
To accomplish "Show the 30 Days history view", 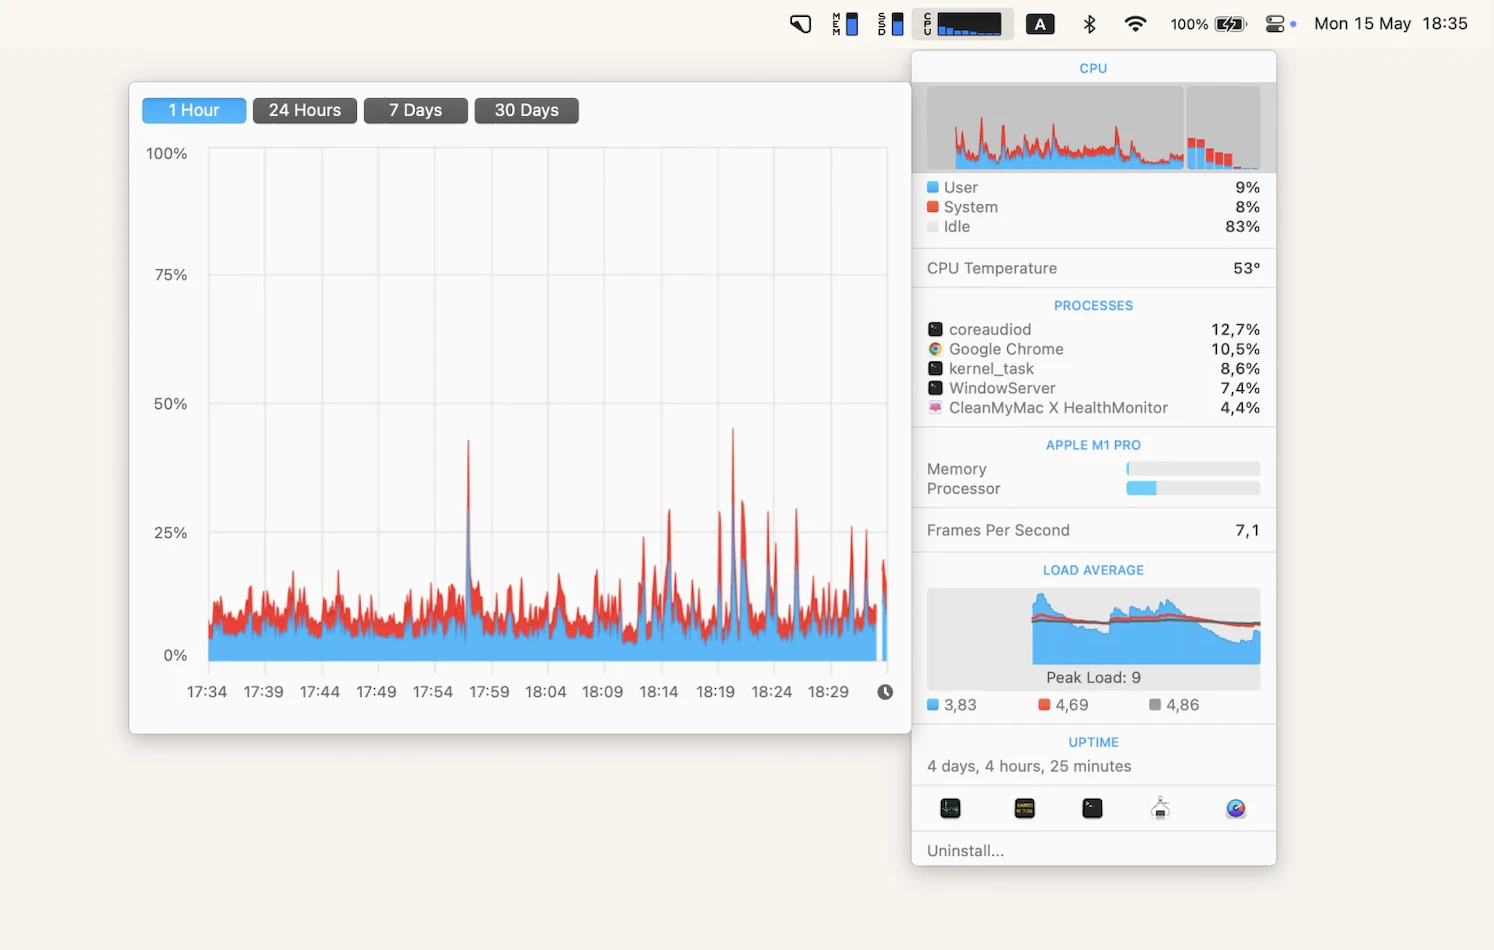I will (526, 110).
